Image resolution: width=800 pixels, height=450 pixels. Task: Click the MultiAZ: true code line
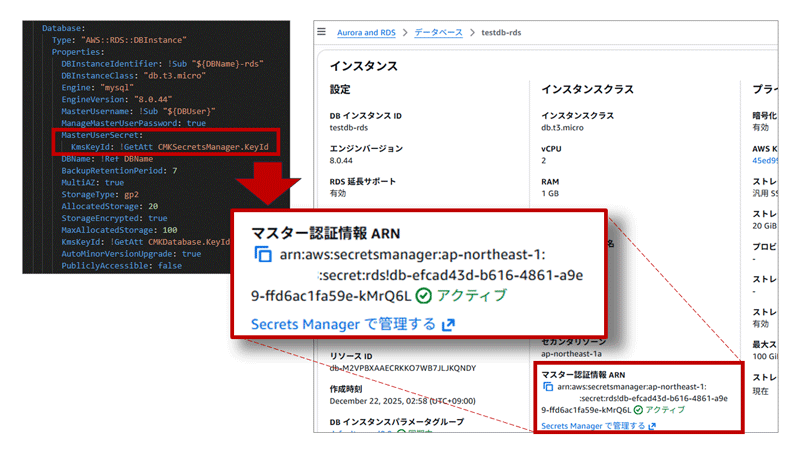pos(93,182)
